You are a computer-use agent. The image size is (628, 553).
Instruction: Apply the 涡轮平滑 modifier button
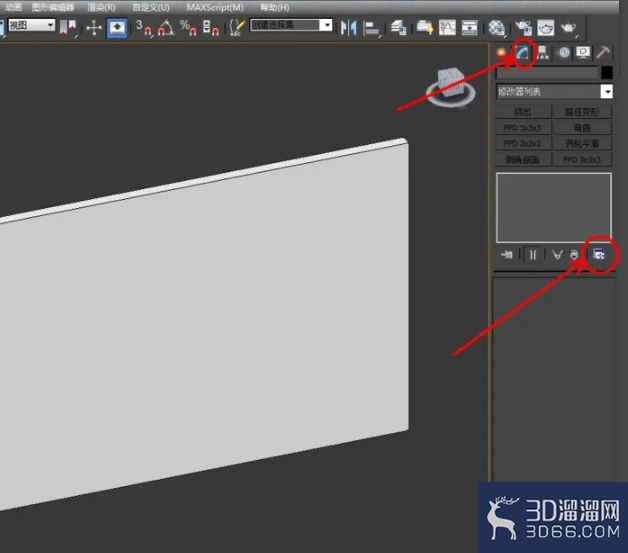coord(582,143)
